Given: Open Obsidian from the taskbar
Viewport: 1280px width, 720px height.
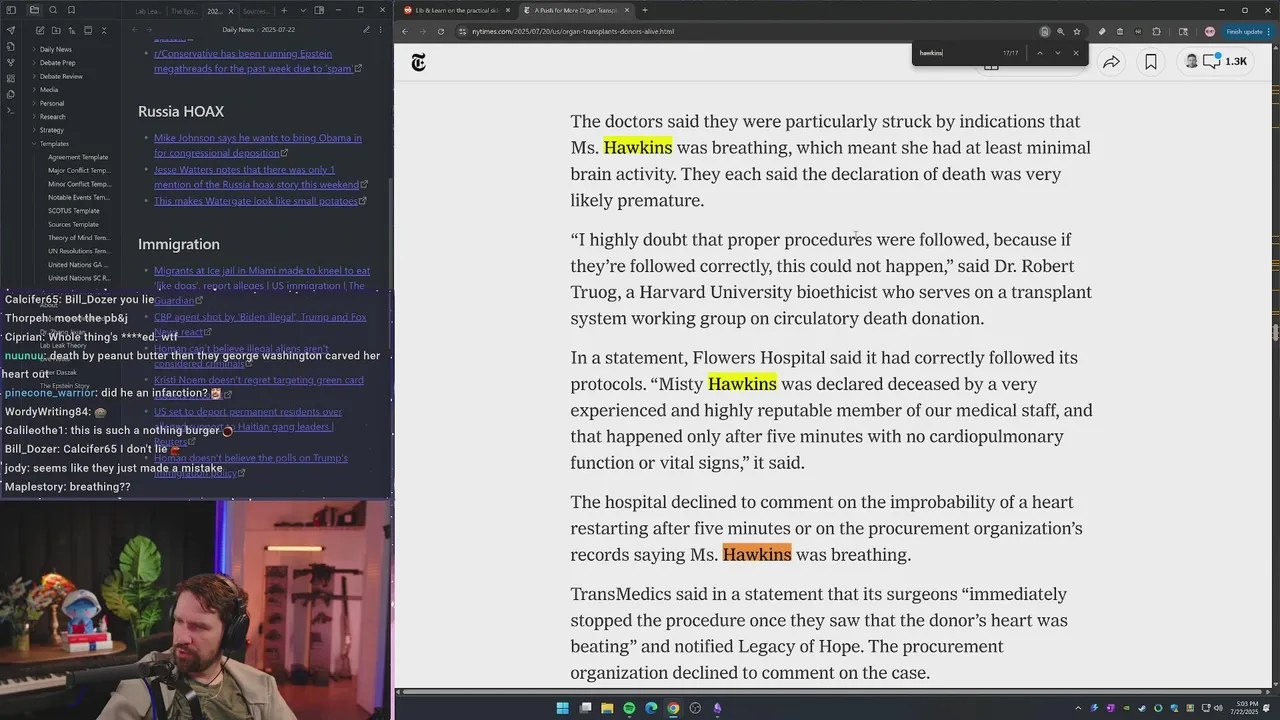Looking at the screenshot, I should point(717,708).
